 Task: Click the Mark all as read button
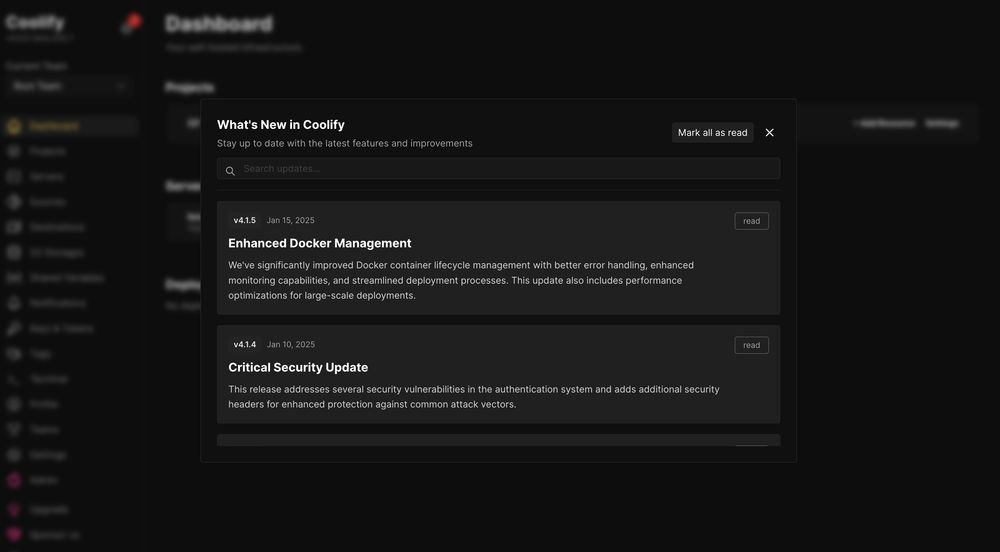(712, 133)
